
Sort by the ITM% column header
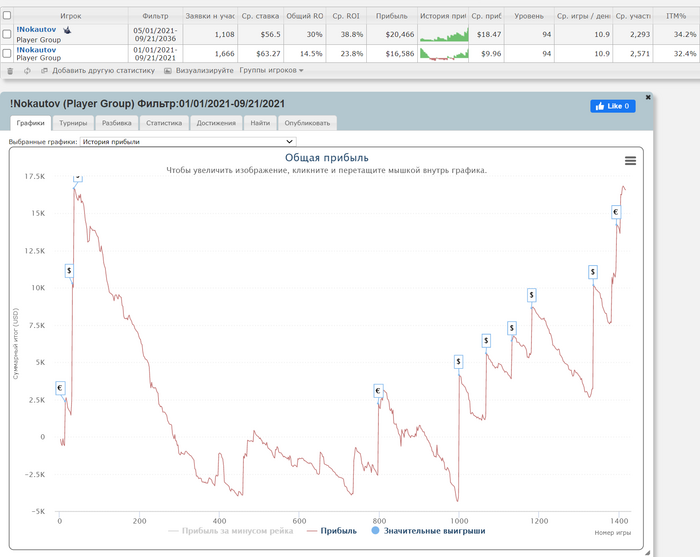[676, 16]
